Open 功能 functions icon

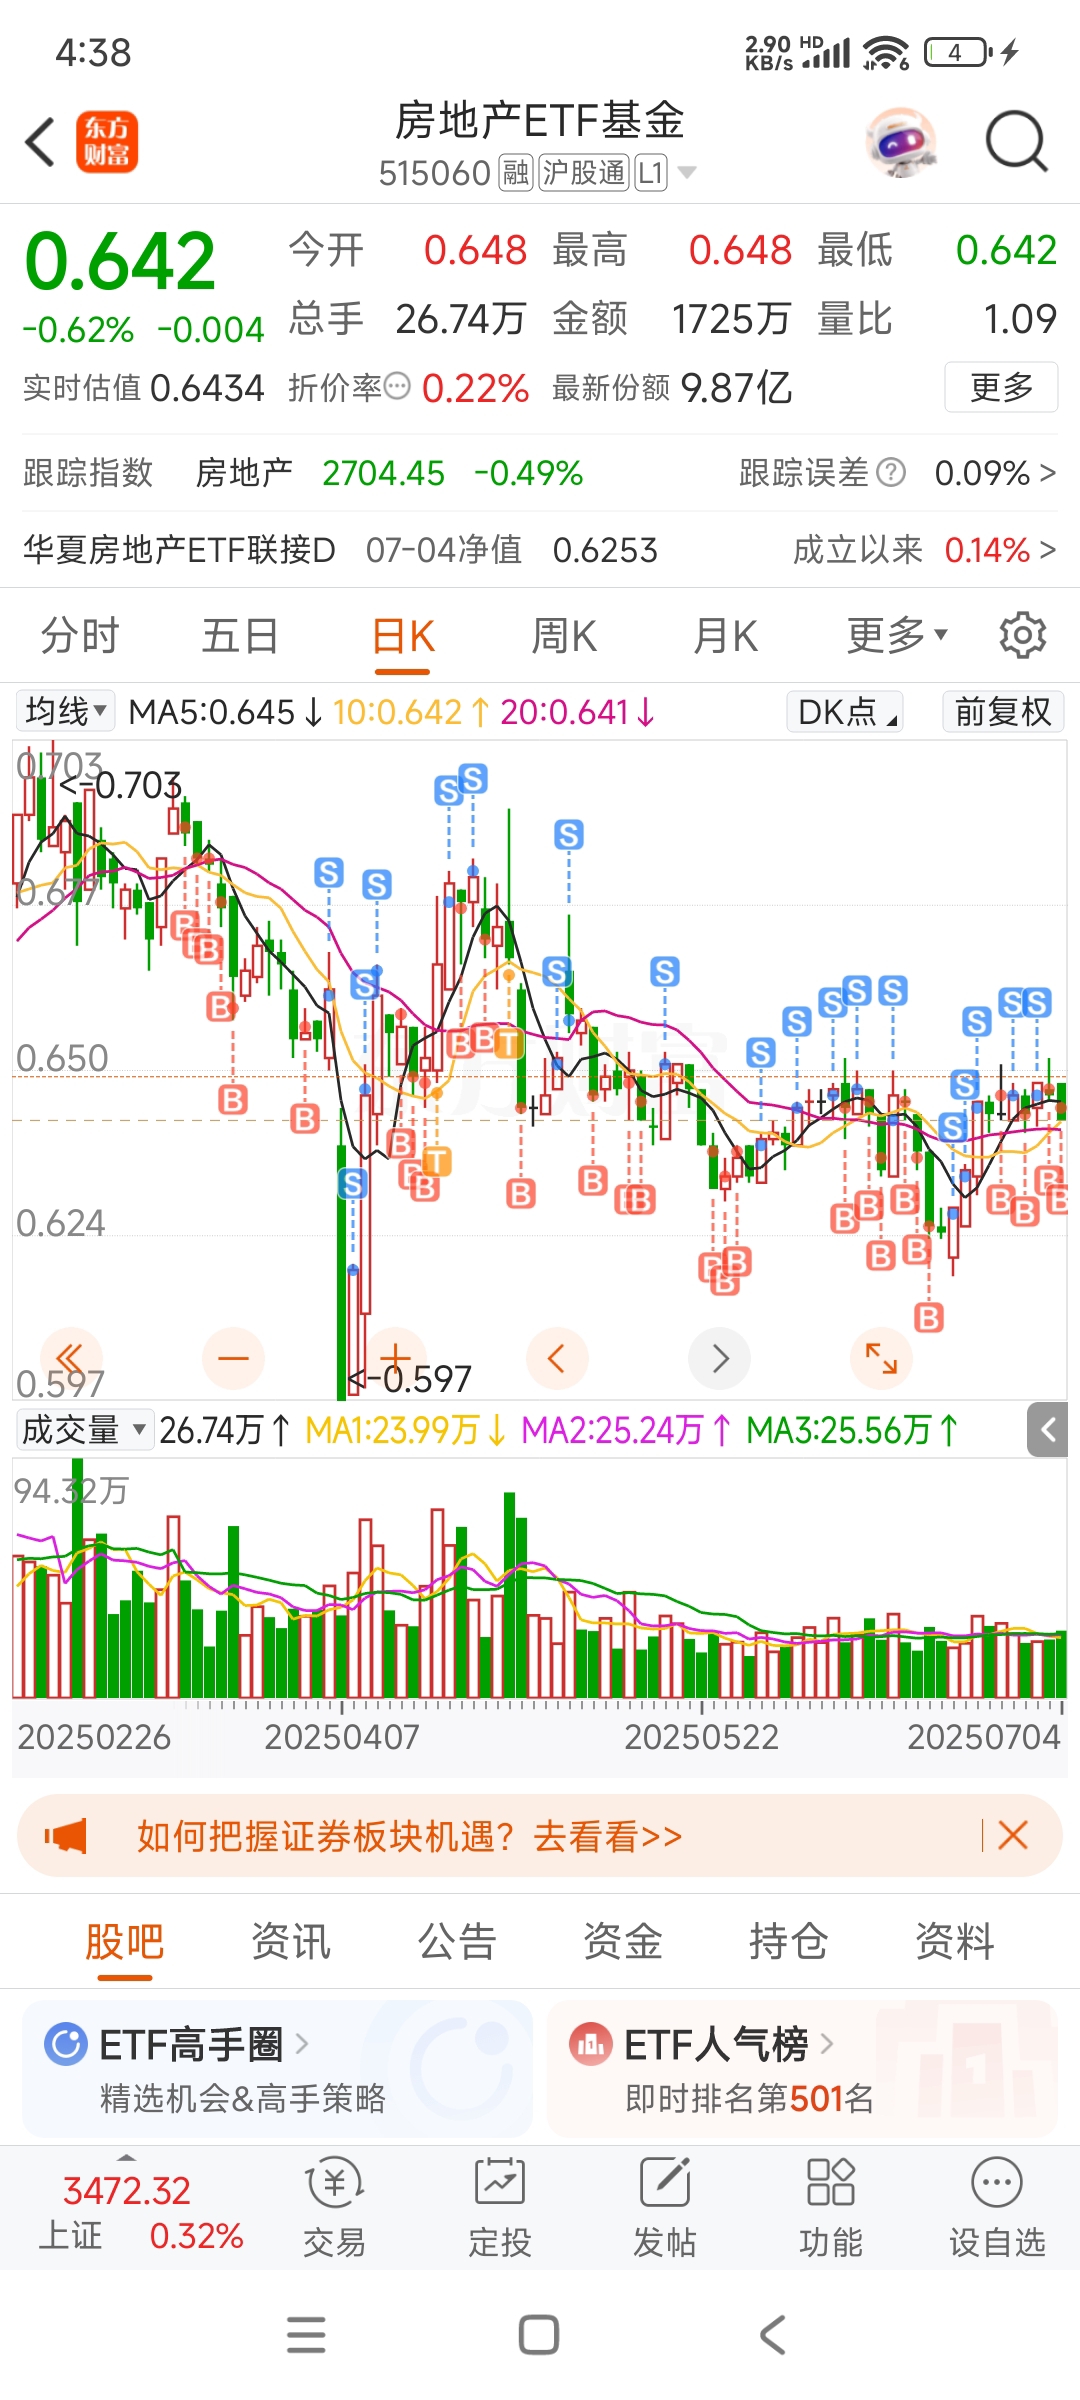tap(831, 2208)
